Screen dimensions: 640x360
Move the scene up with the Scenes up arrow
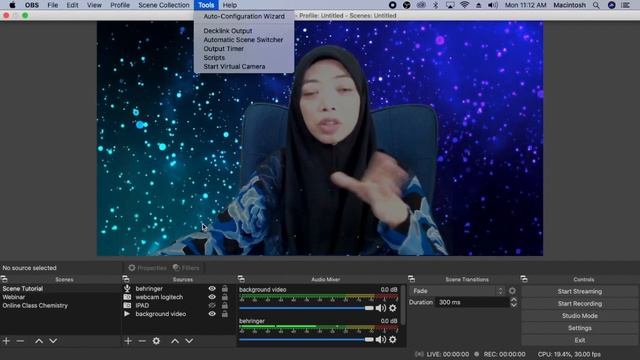pos(39,341)
